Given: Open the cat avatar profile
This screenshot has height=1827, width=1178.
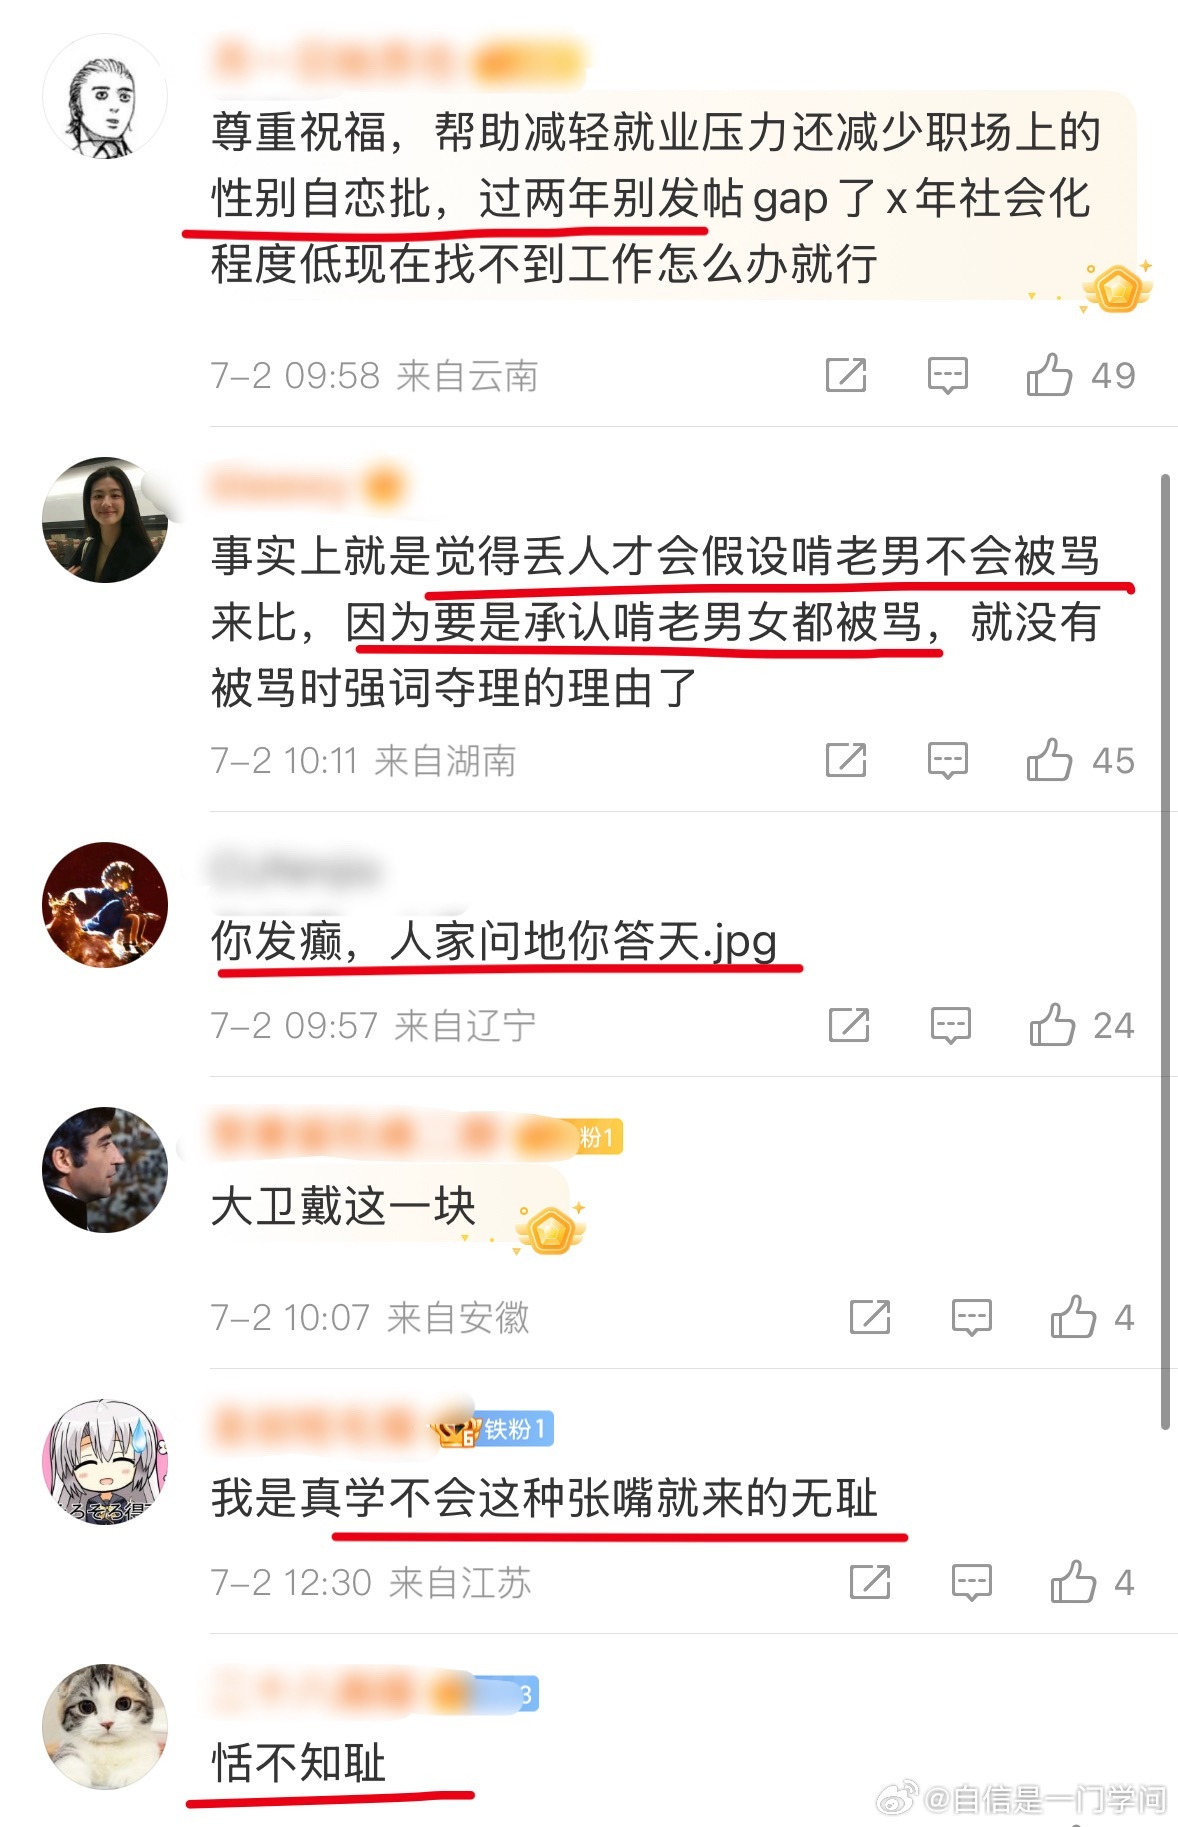Looking at the screenshot, I should [x=105, y=1726].
